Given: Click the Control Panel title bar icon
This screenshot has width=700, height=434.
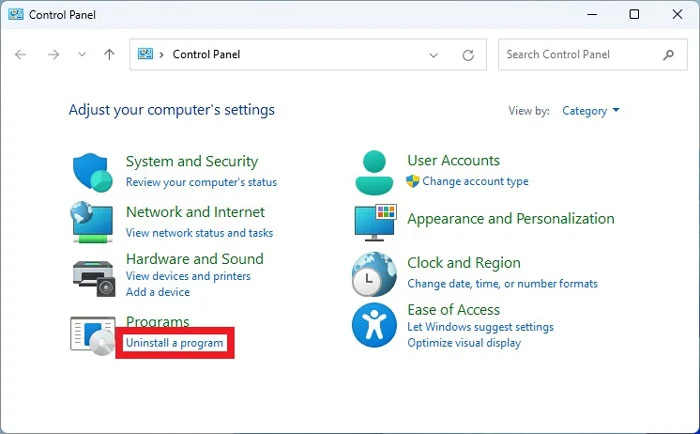Looking at the screenshot, I should (x=16, y=14).
